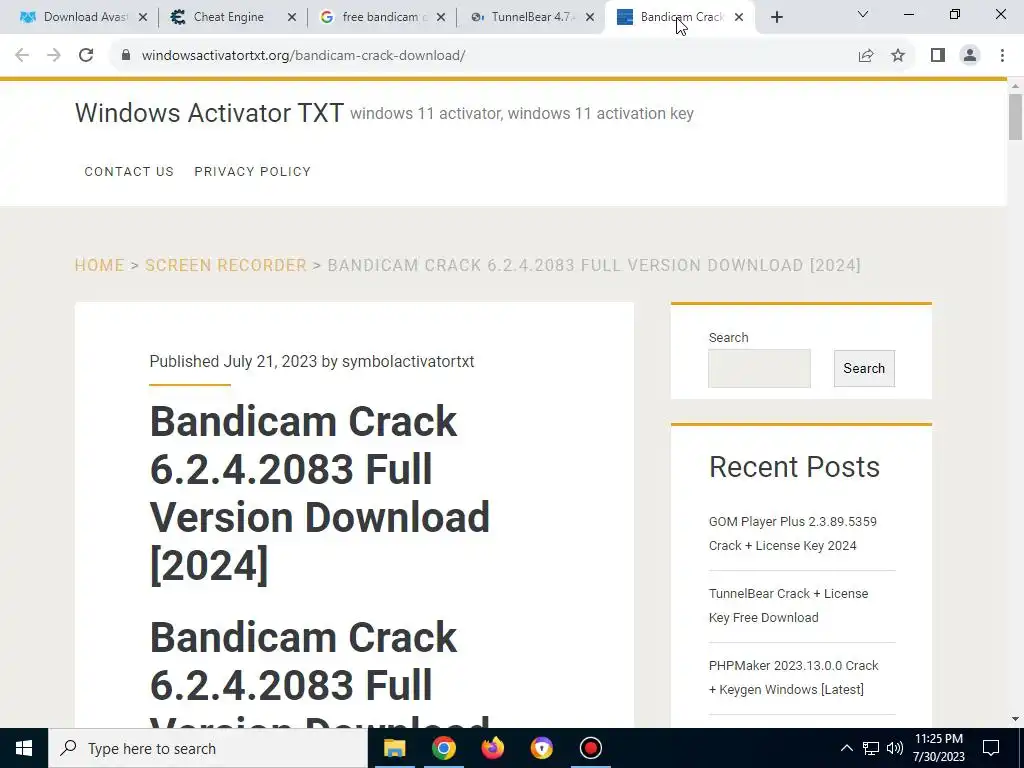This screenshot has height=768, width=1024.
Task: Close the Bandicam Crack tab
Action: click(739, 17)
